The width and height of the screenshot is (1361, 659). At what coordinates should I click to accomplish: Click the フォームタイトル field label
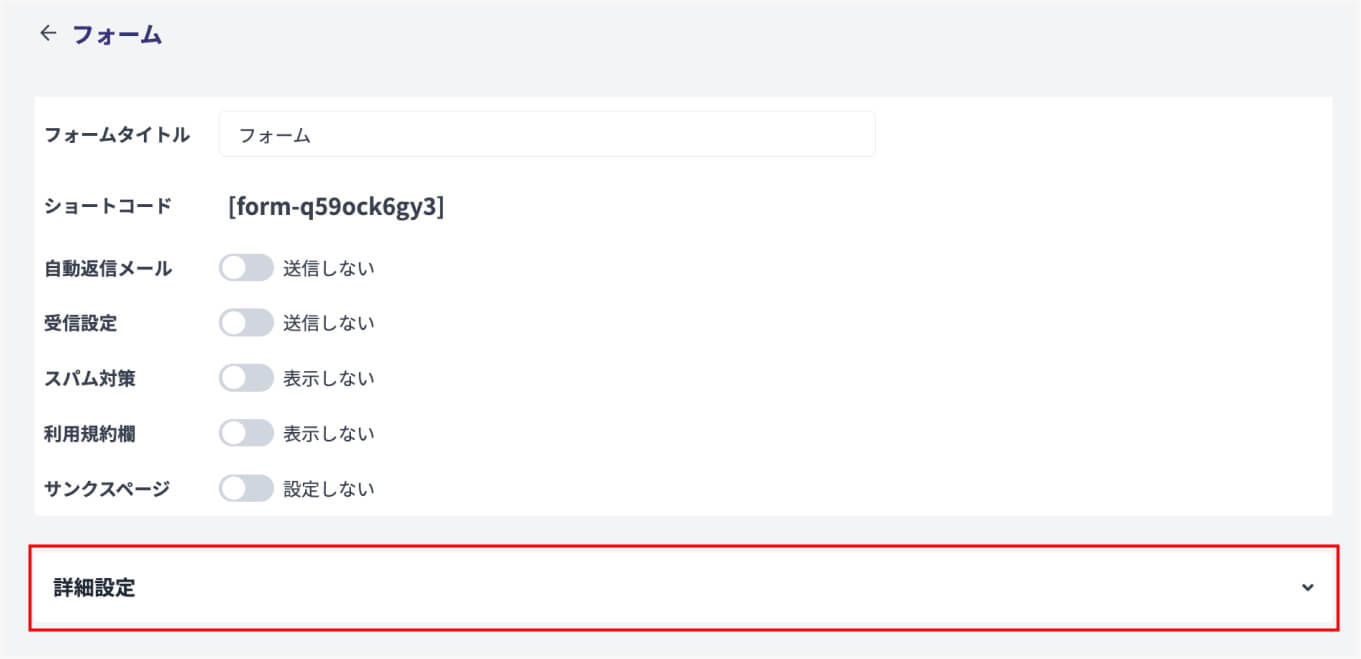[117, 135]
